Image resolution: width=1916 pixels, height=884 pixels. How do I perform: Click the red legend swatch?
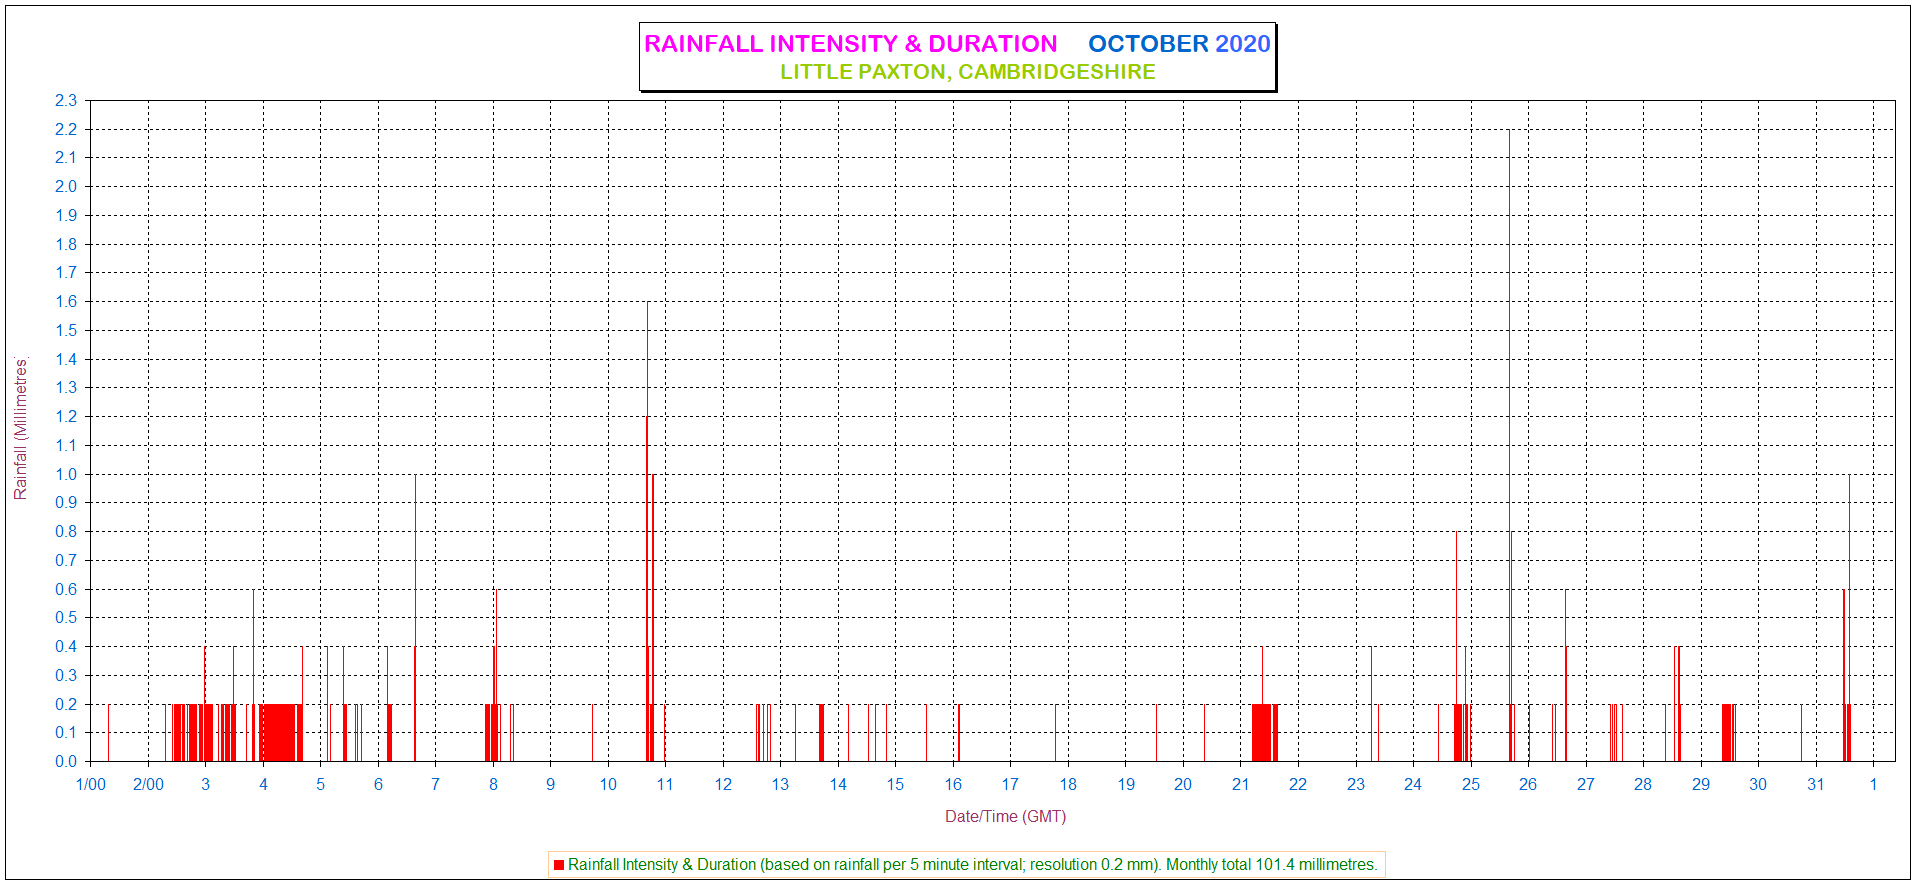point(559,865)
